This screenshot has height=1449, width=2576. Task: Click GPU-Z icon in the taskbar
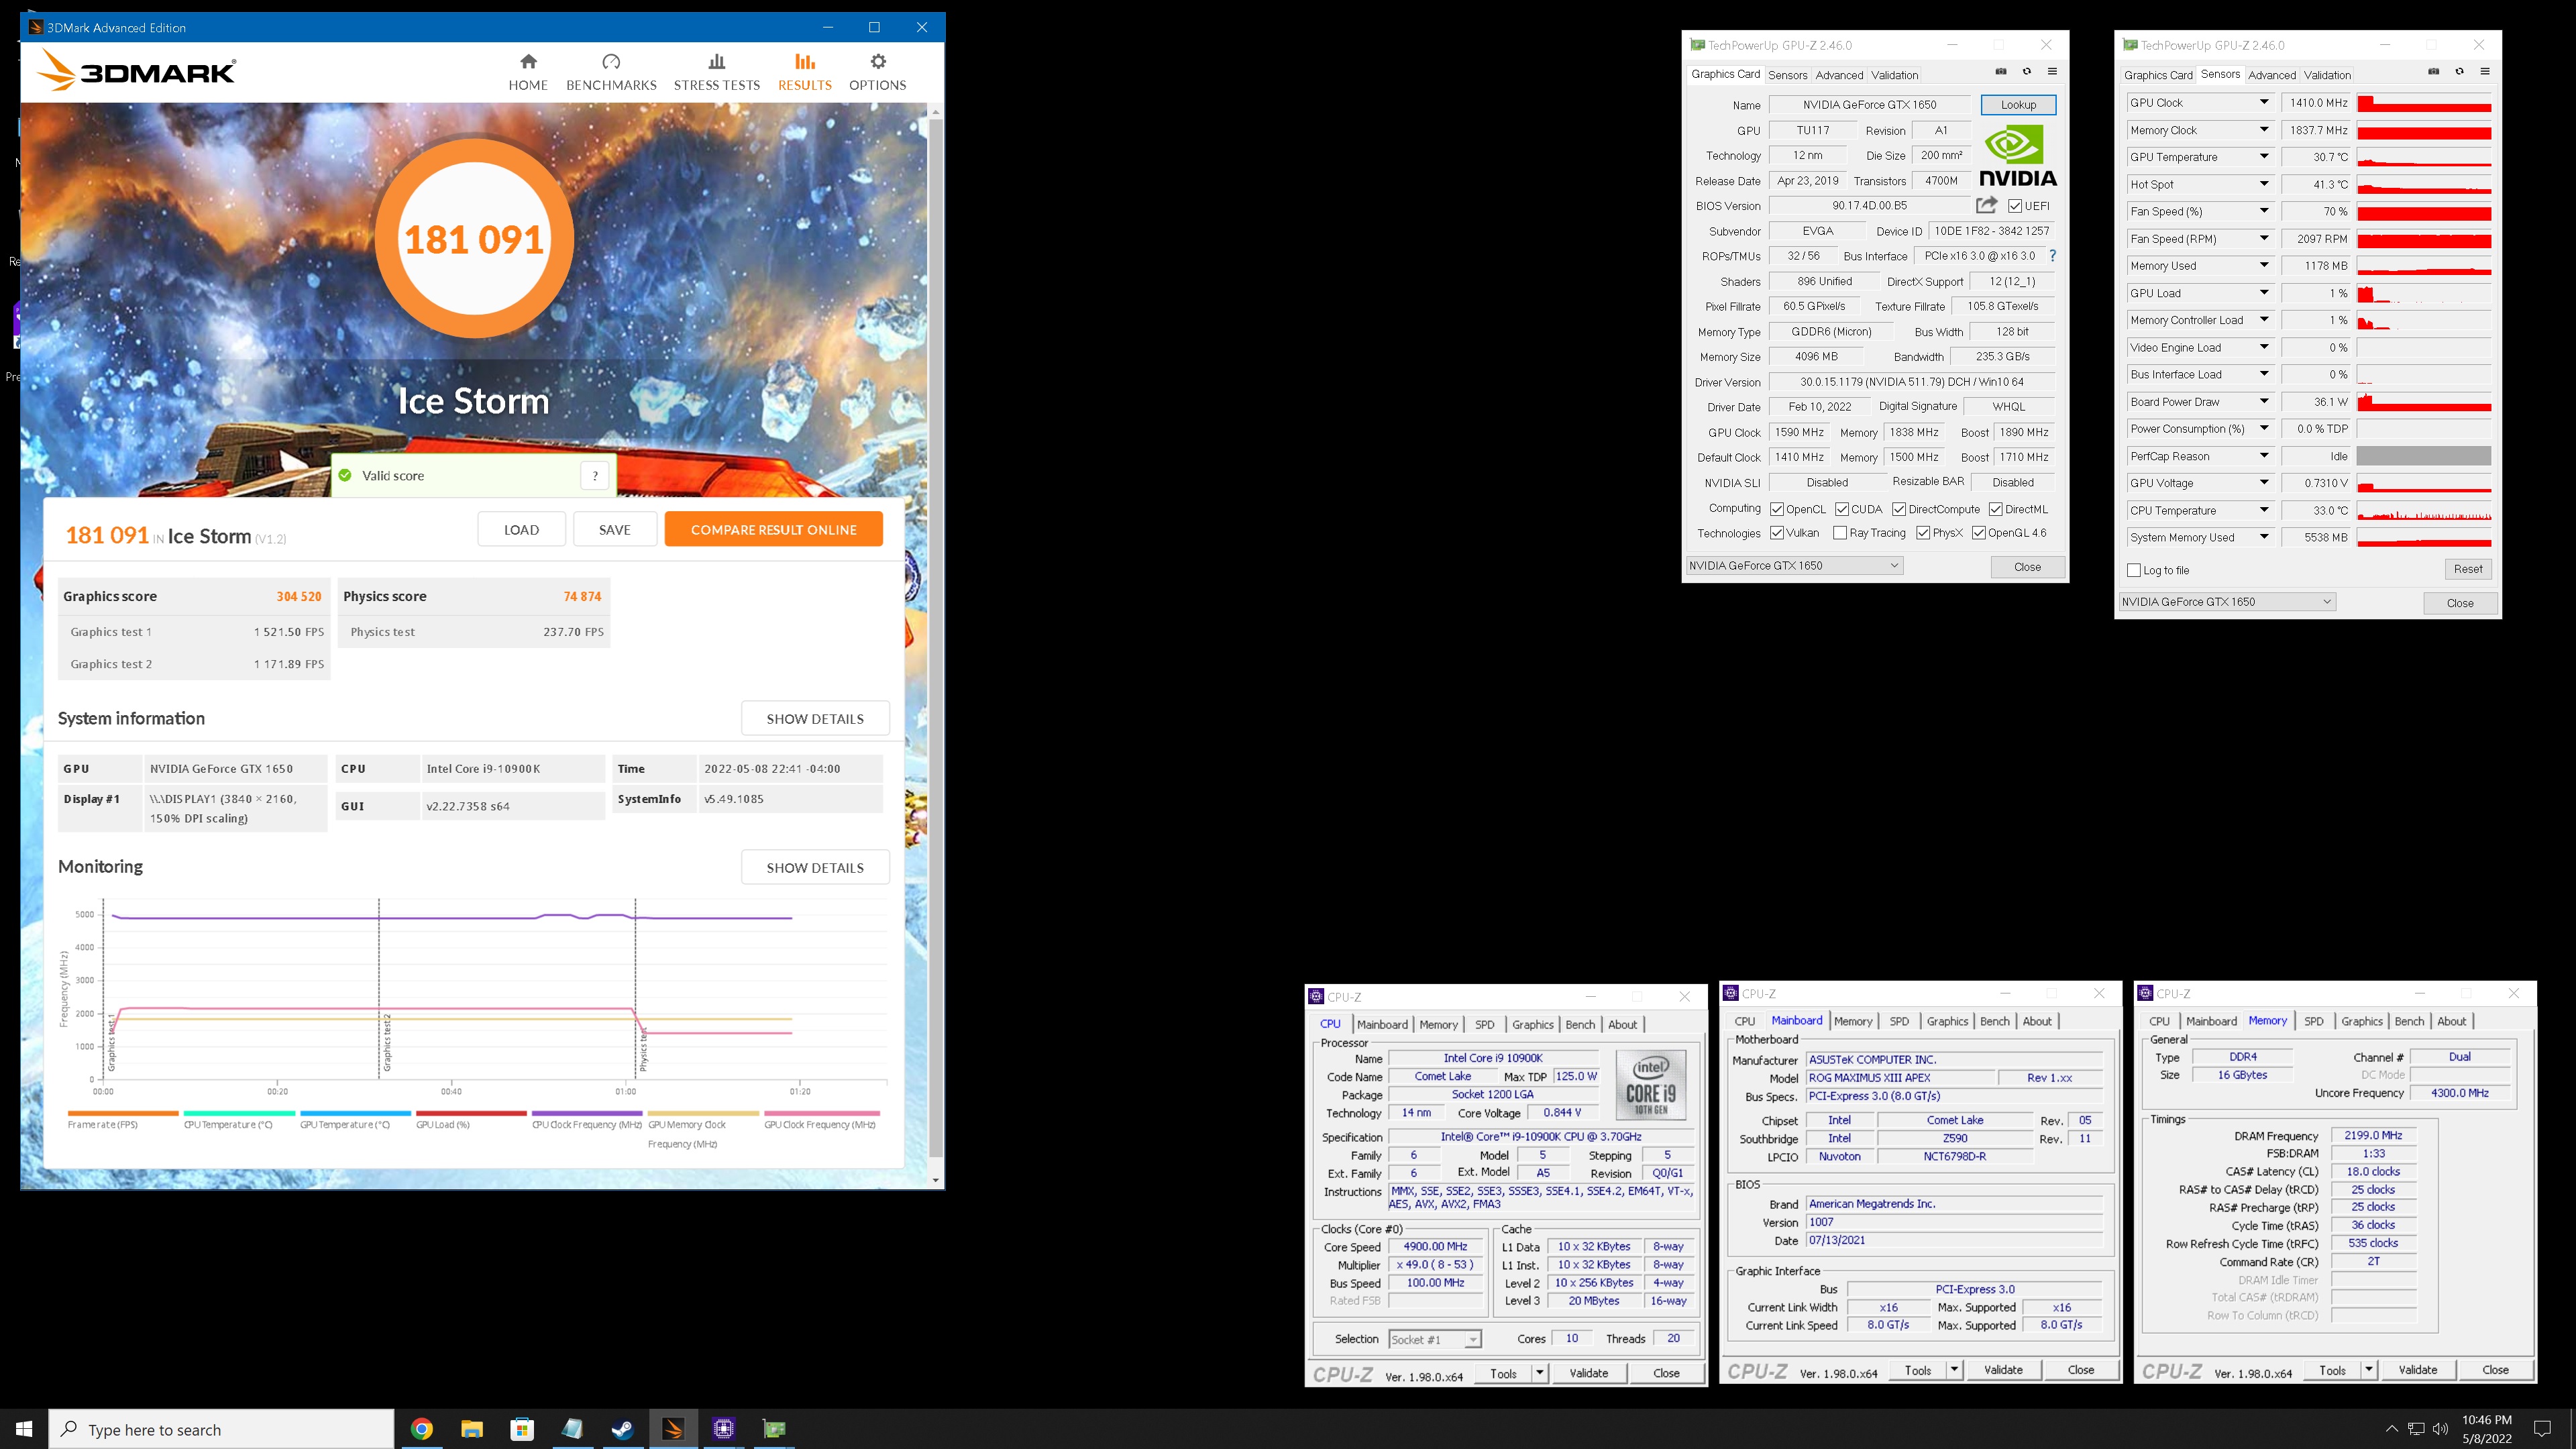775,1429
